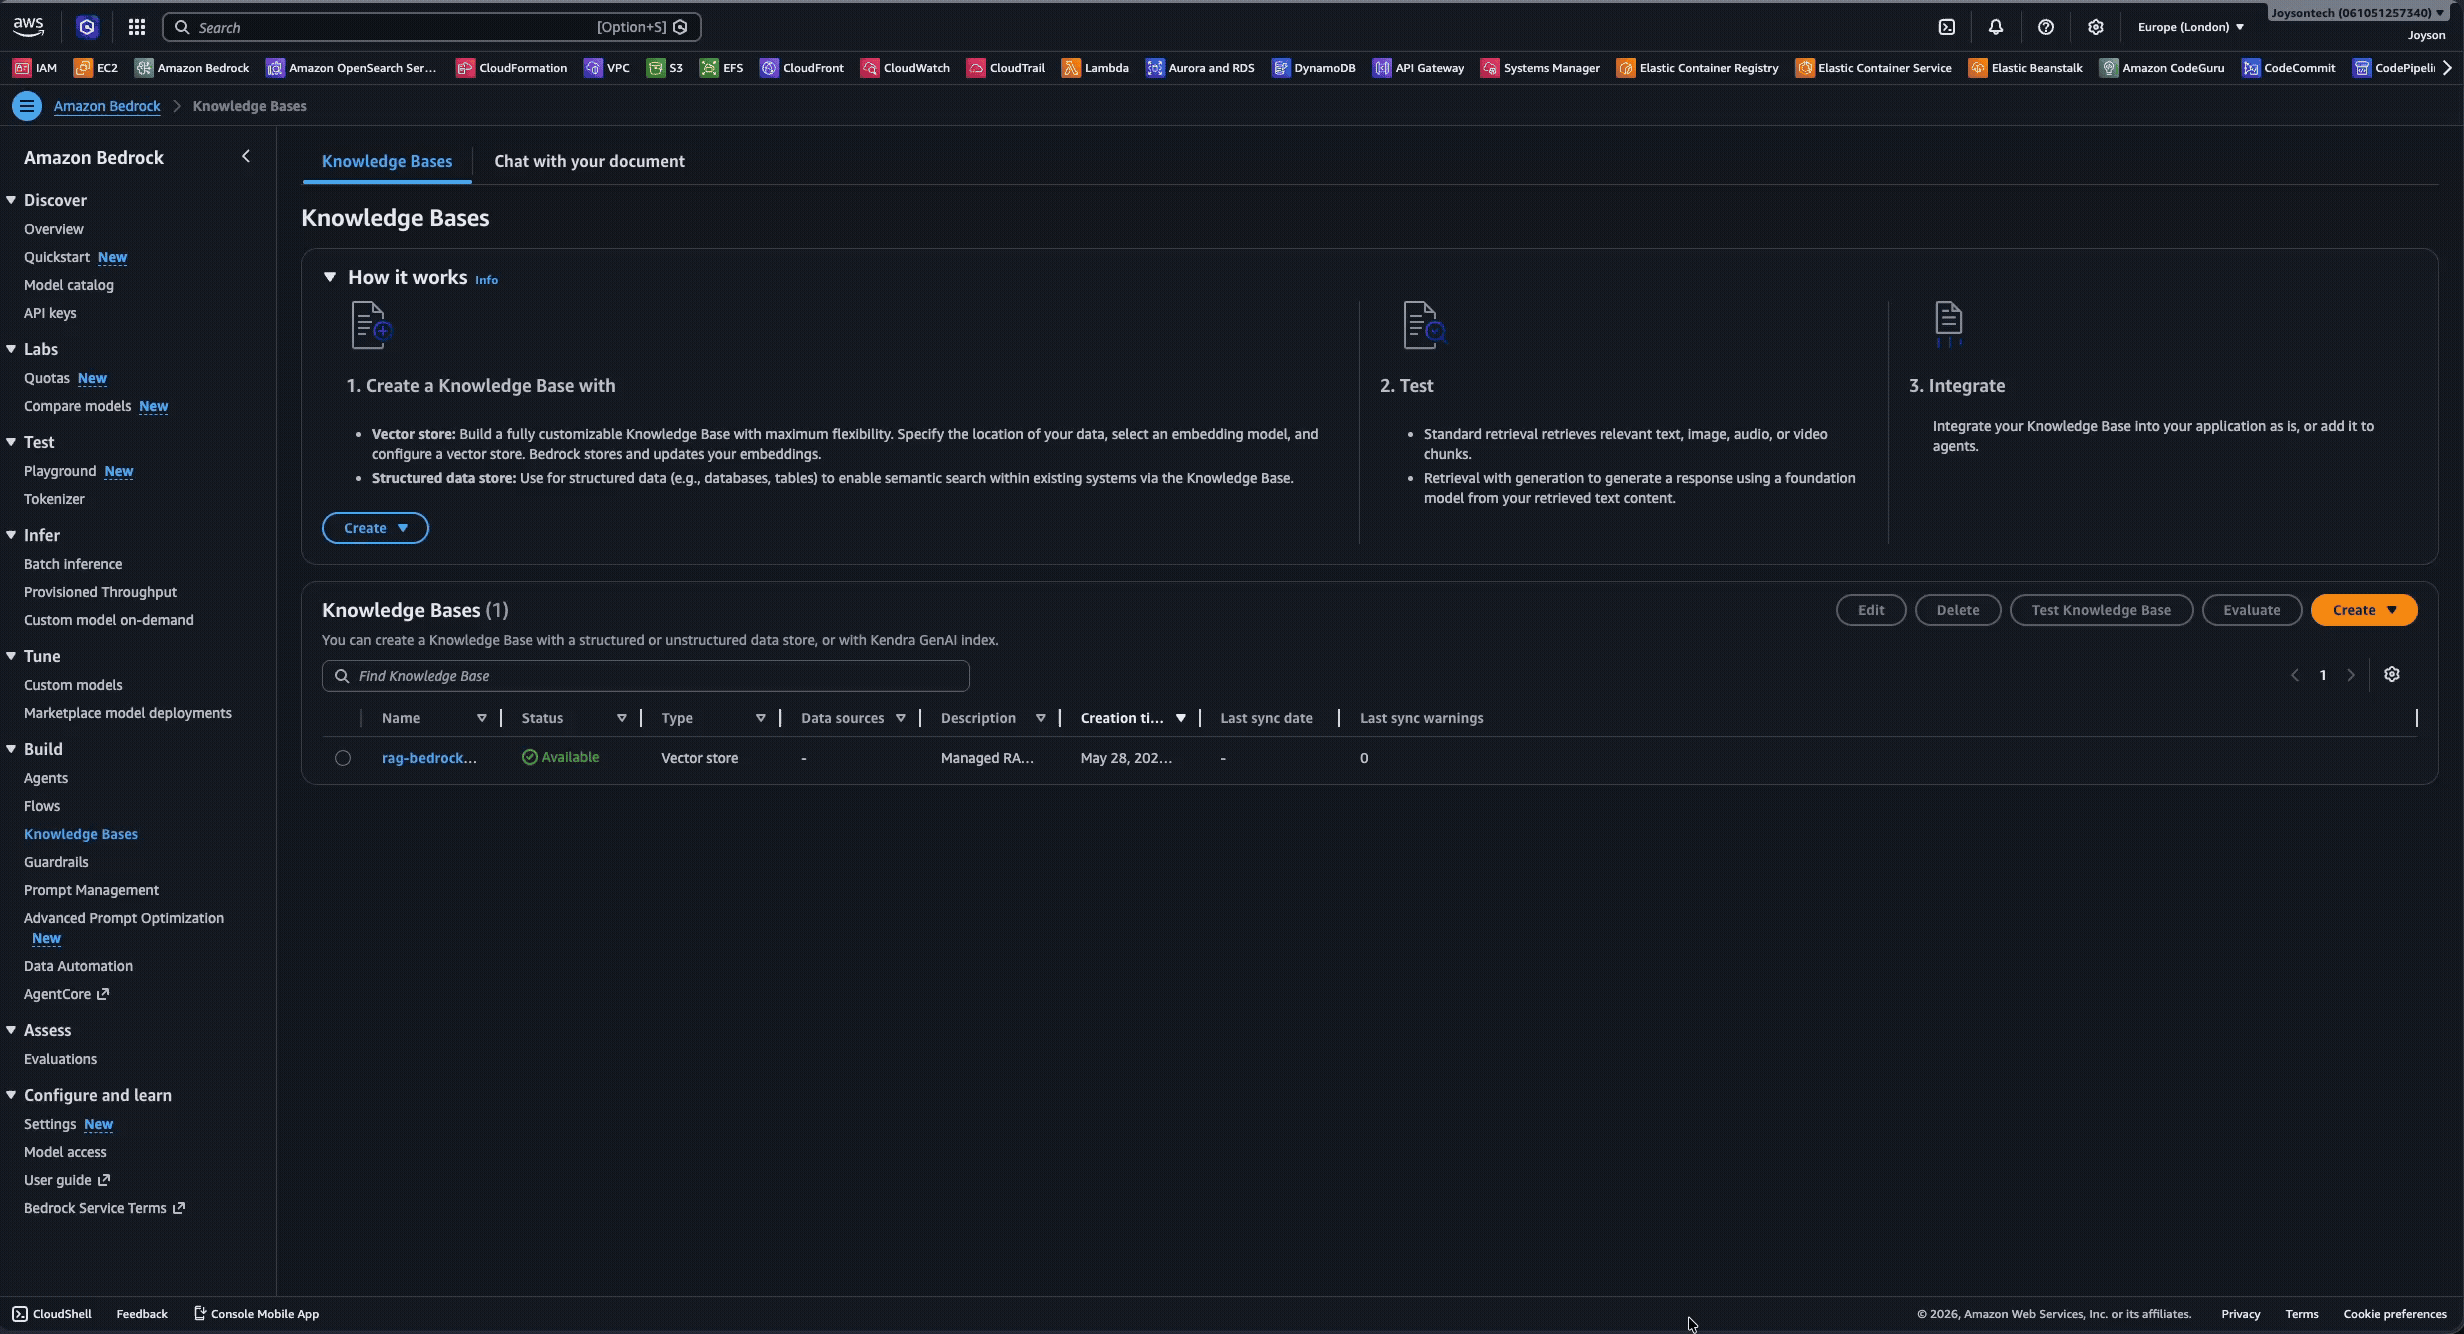Open the API Gateway shortcut in favorites bar
Screen dimensions: 2464x1334
1418,68
